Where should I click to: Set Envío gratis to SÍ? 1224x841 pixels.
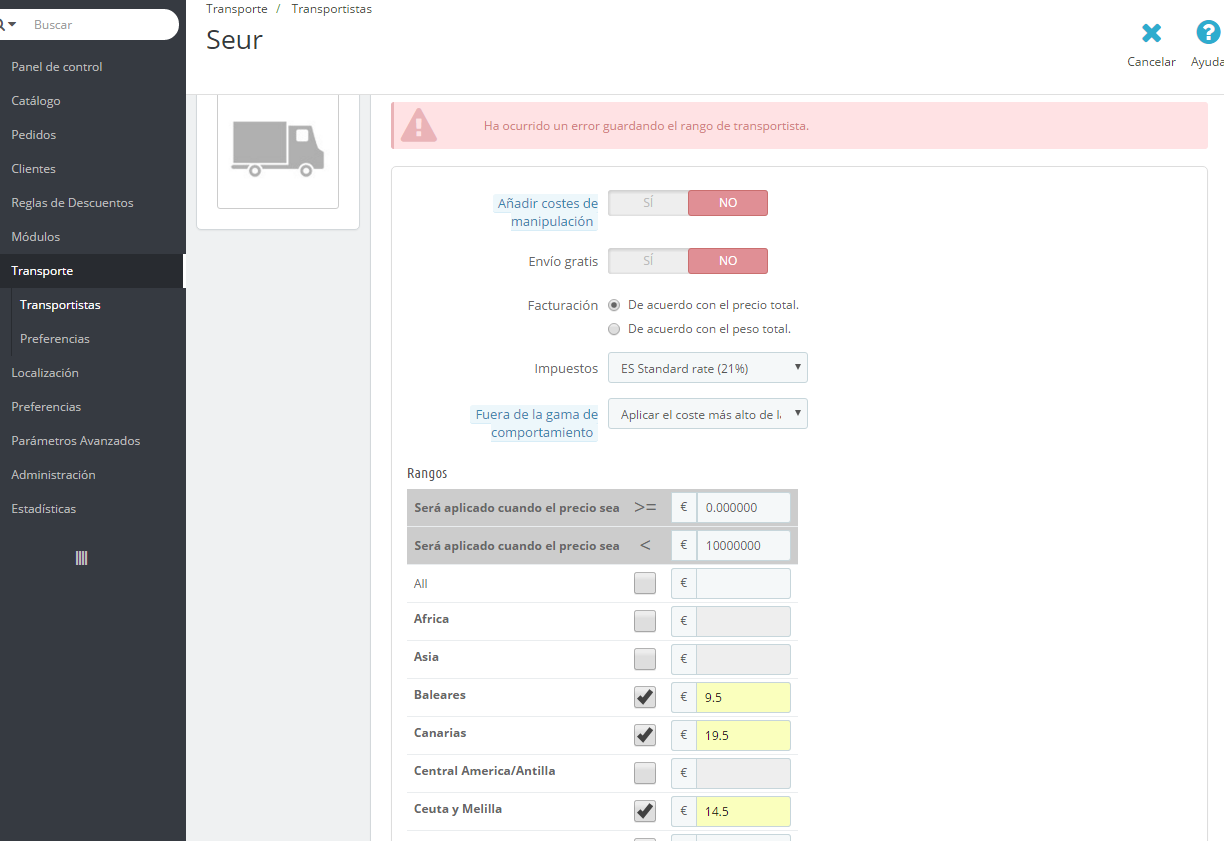(648, 261)
